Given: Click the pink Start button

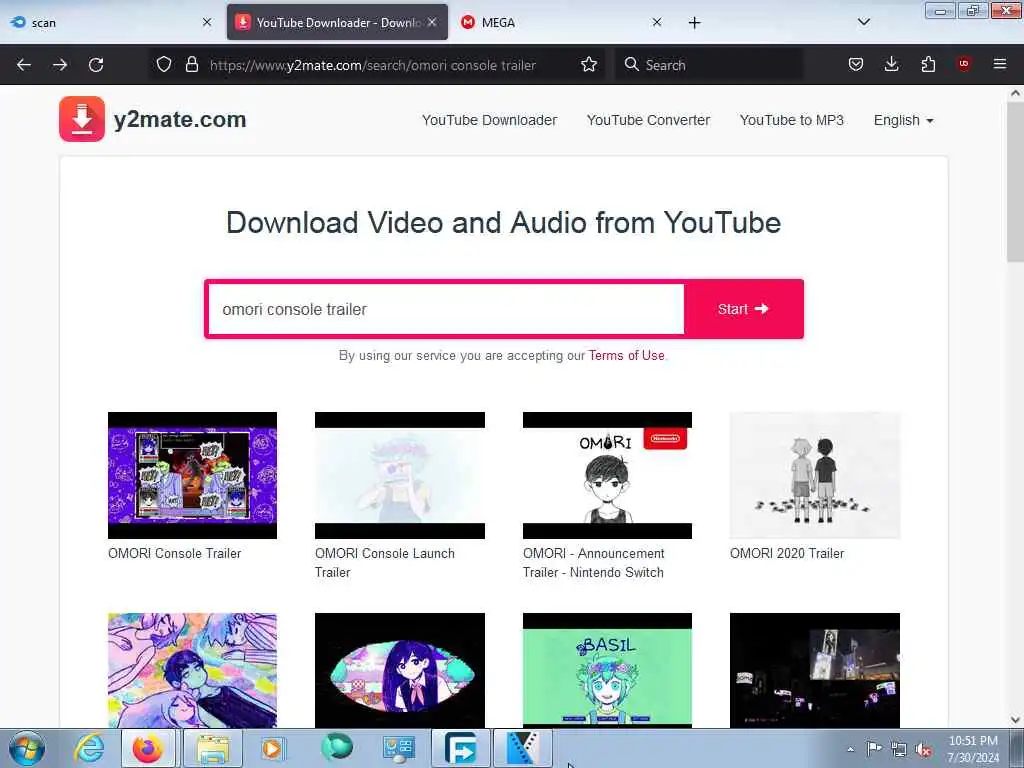Looking at the screenshot, I should click(x=743, y=309).
